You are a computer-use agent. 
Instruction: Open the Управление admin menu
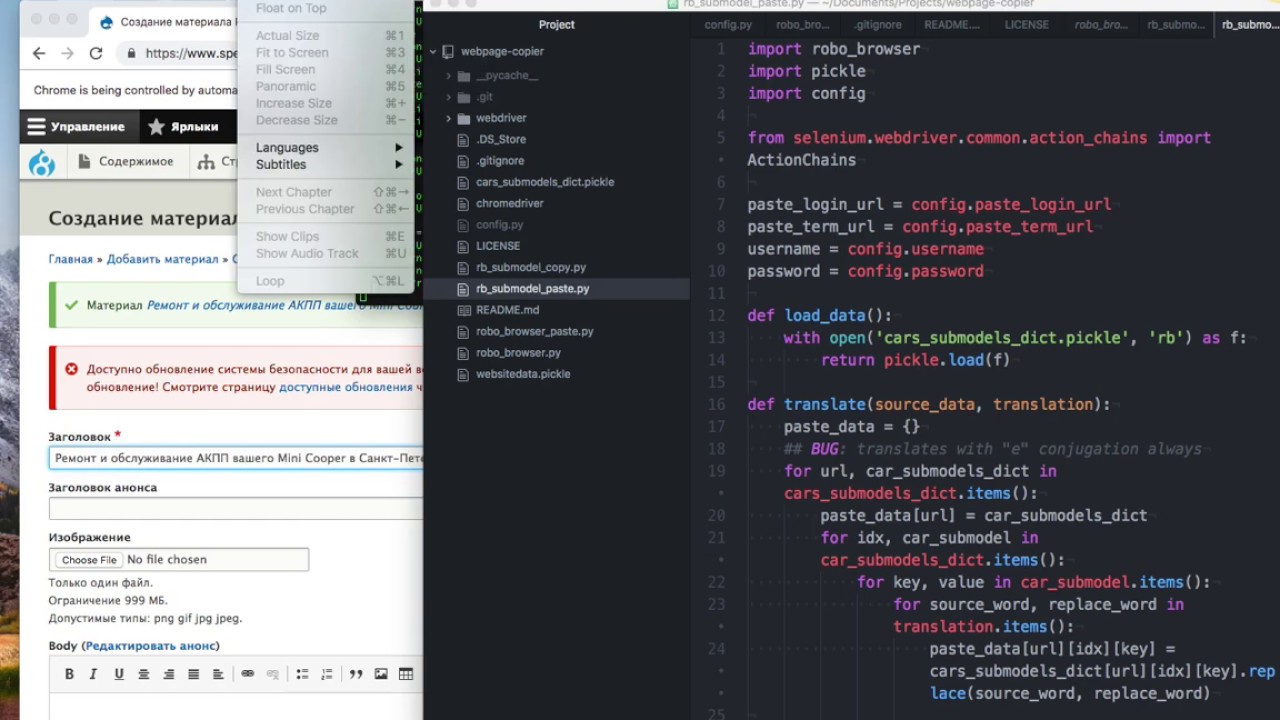tap(77, 127)
